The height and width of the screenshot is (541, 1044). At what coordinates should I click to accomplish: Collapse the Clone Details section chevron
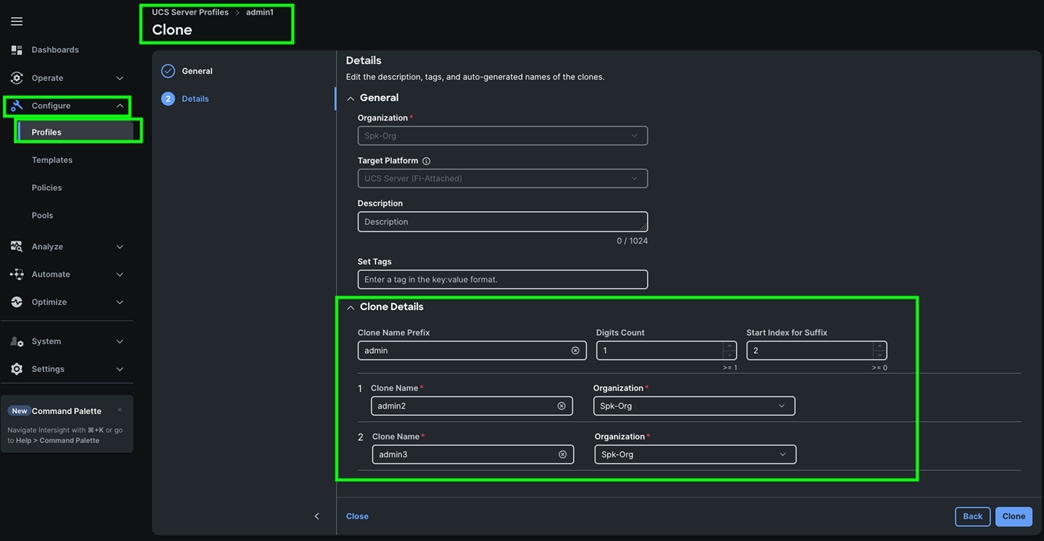coord(351,307)
